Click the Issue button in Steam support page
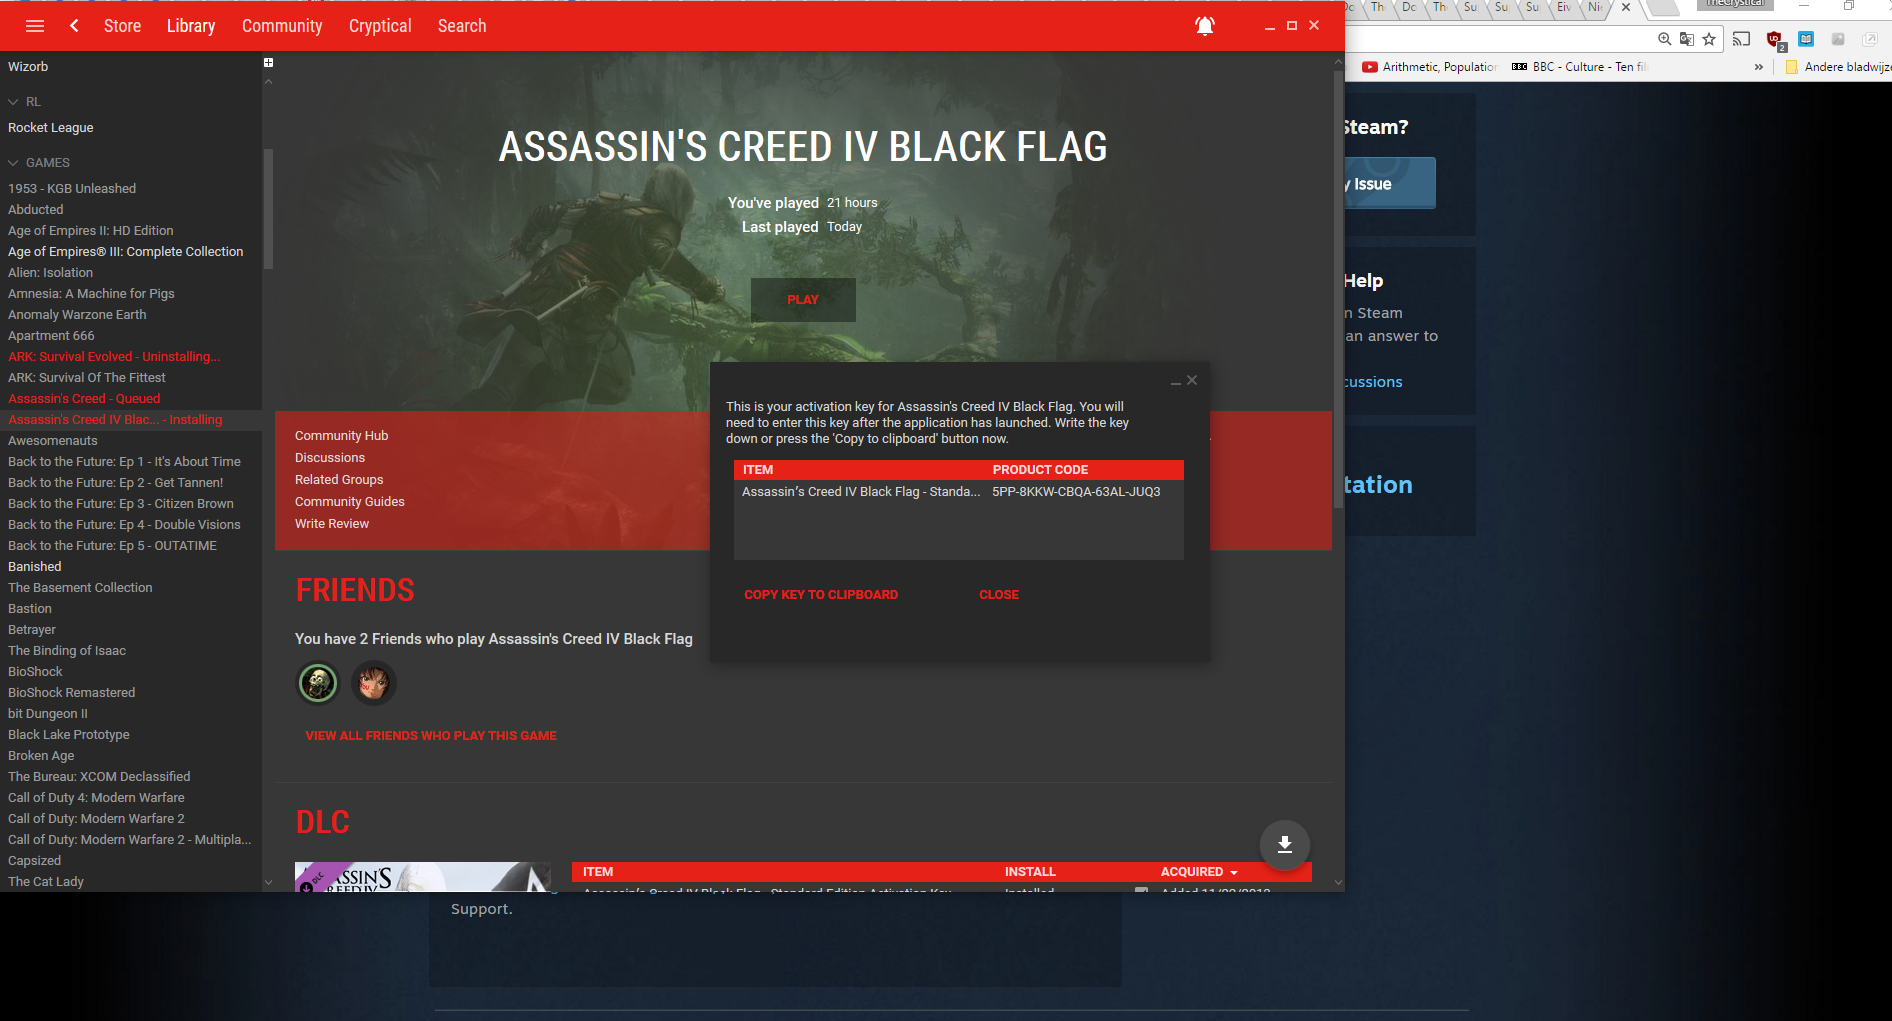This screenshot has height=1021, width=1892. tap(1390, 184)
